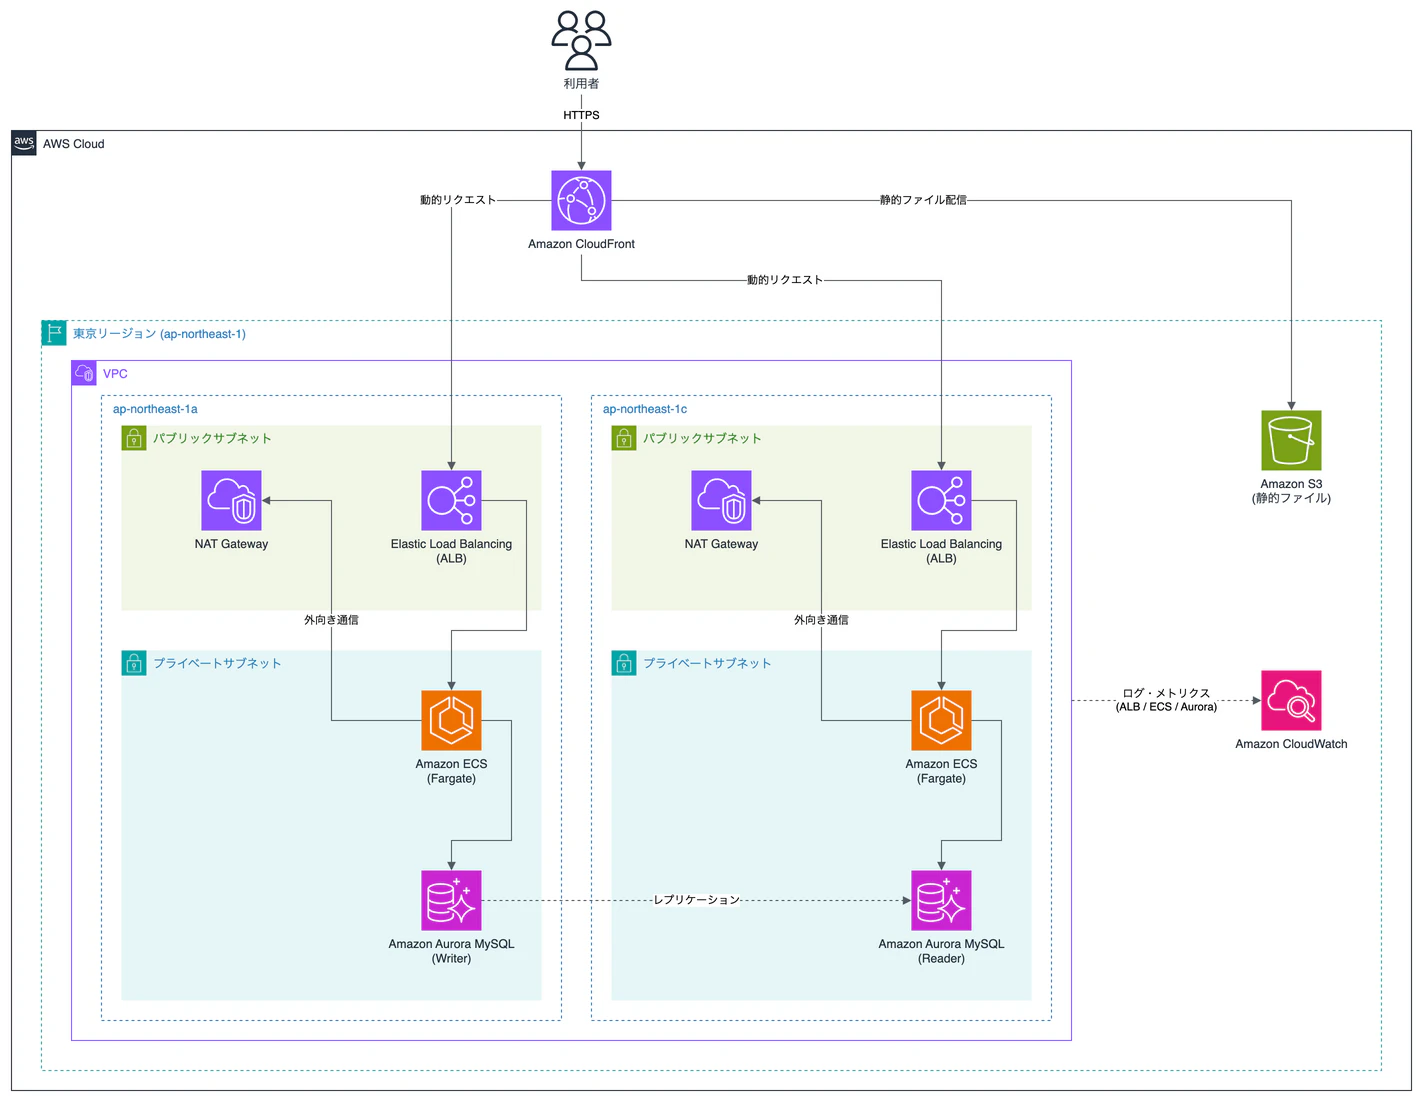Select the ap-northeast-1a zone label

coord(155,409)
